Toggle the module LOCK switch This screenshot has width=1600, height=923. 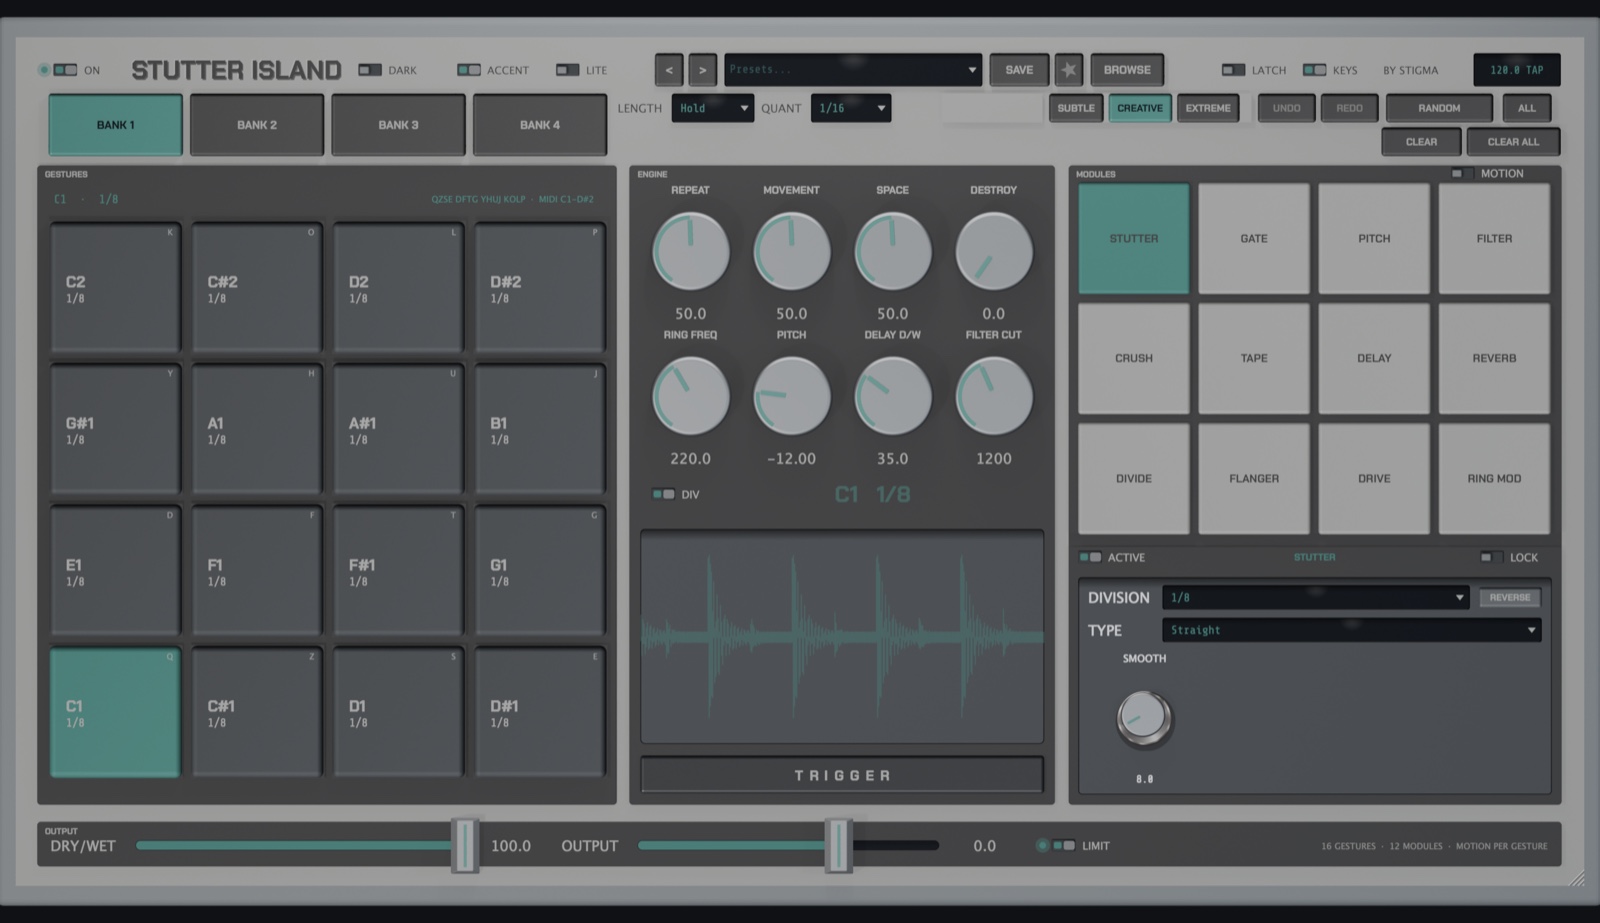(1491, 557)
